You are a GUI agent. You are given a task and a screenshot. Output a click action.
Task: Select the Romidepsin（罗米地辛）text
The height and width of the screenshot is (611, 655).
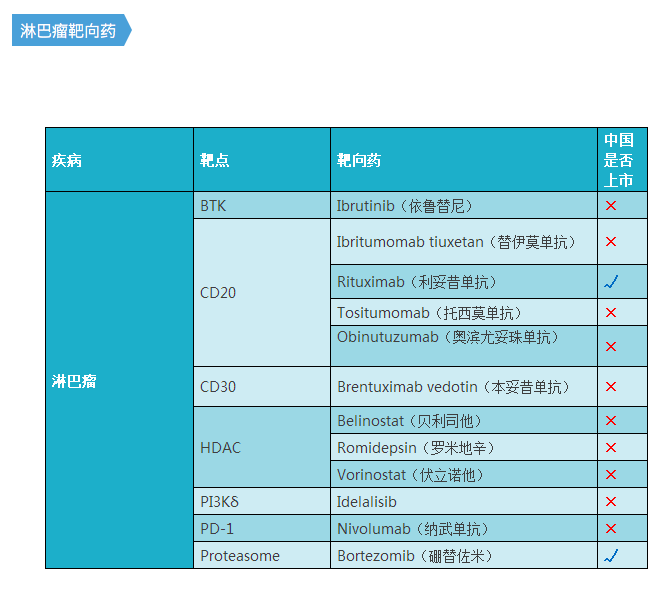point(416,448)
